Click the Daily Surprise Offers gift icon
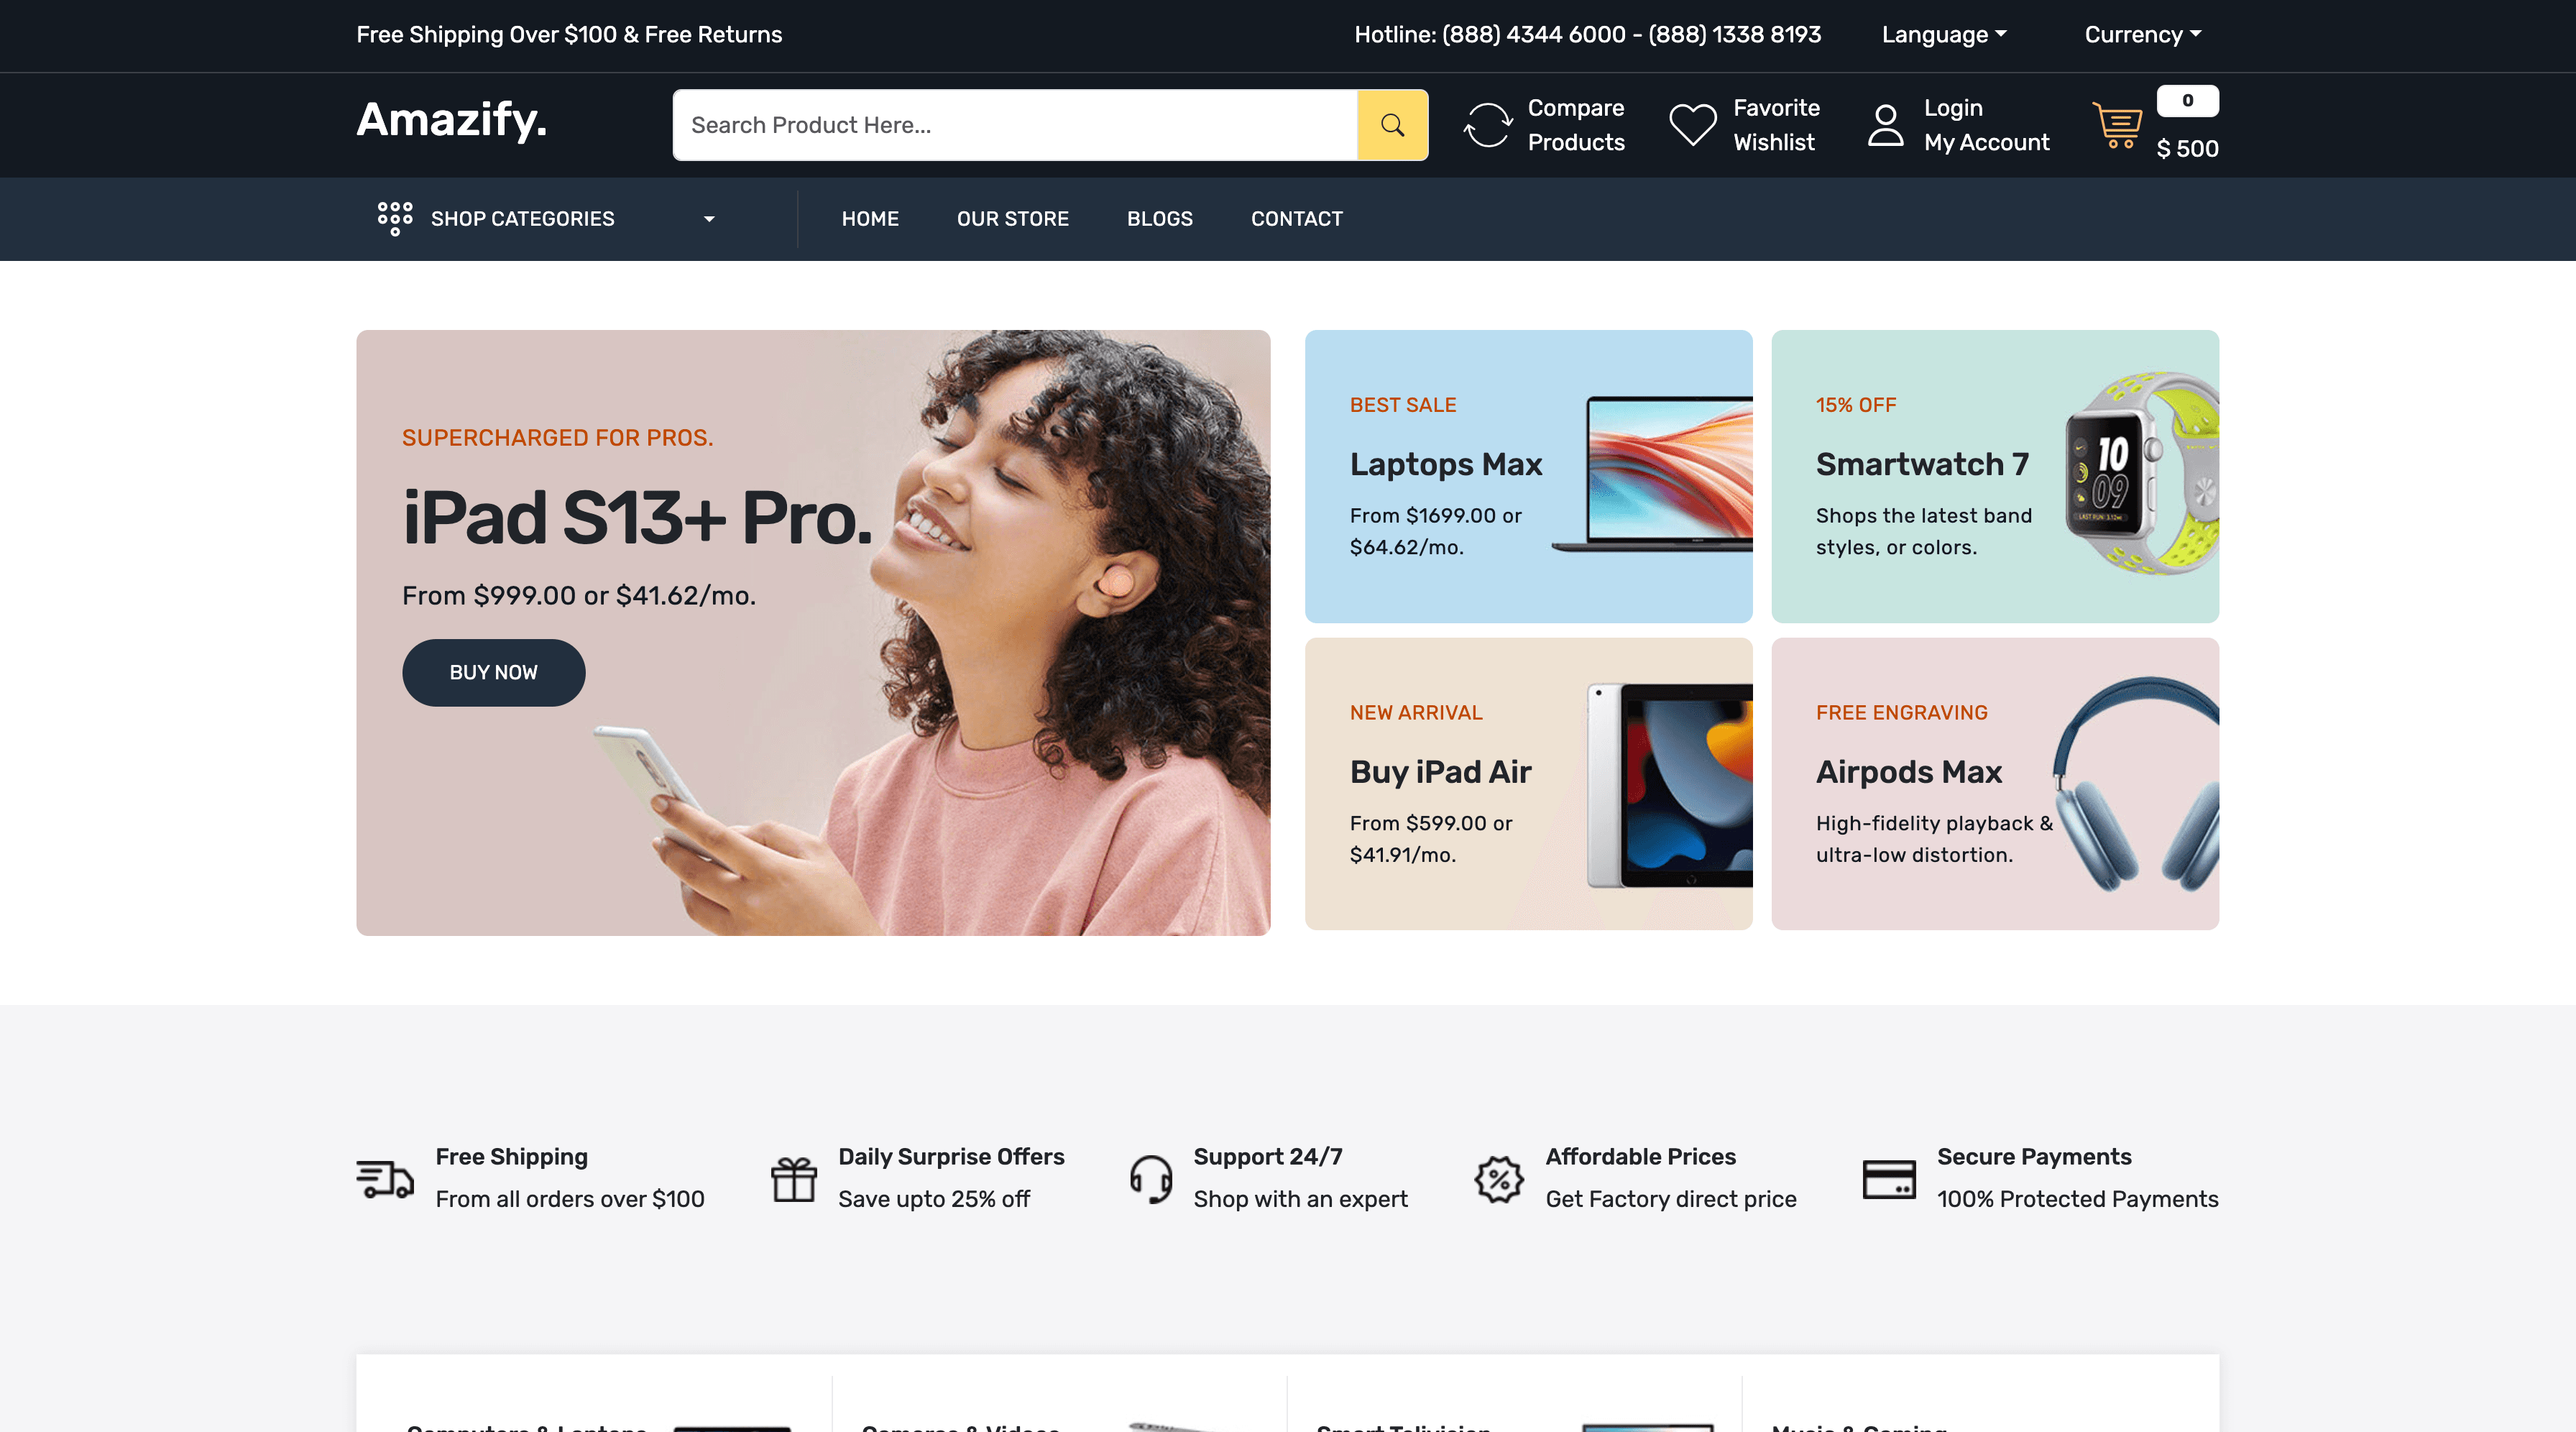This screenshot has height=1432, width=2576. coord(794,1179)
